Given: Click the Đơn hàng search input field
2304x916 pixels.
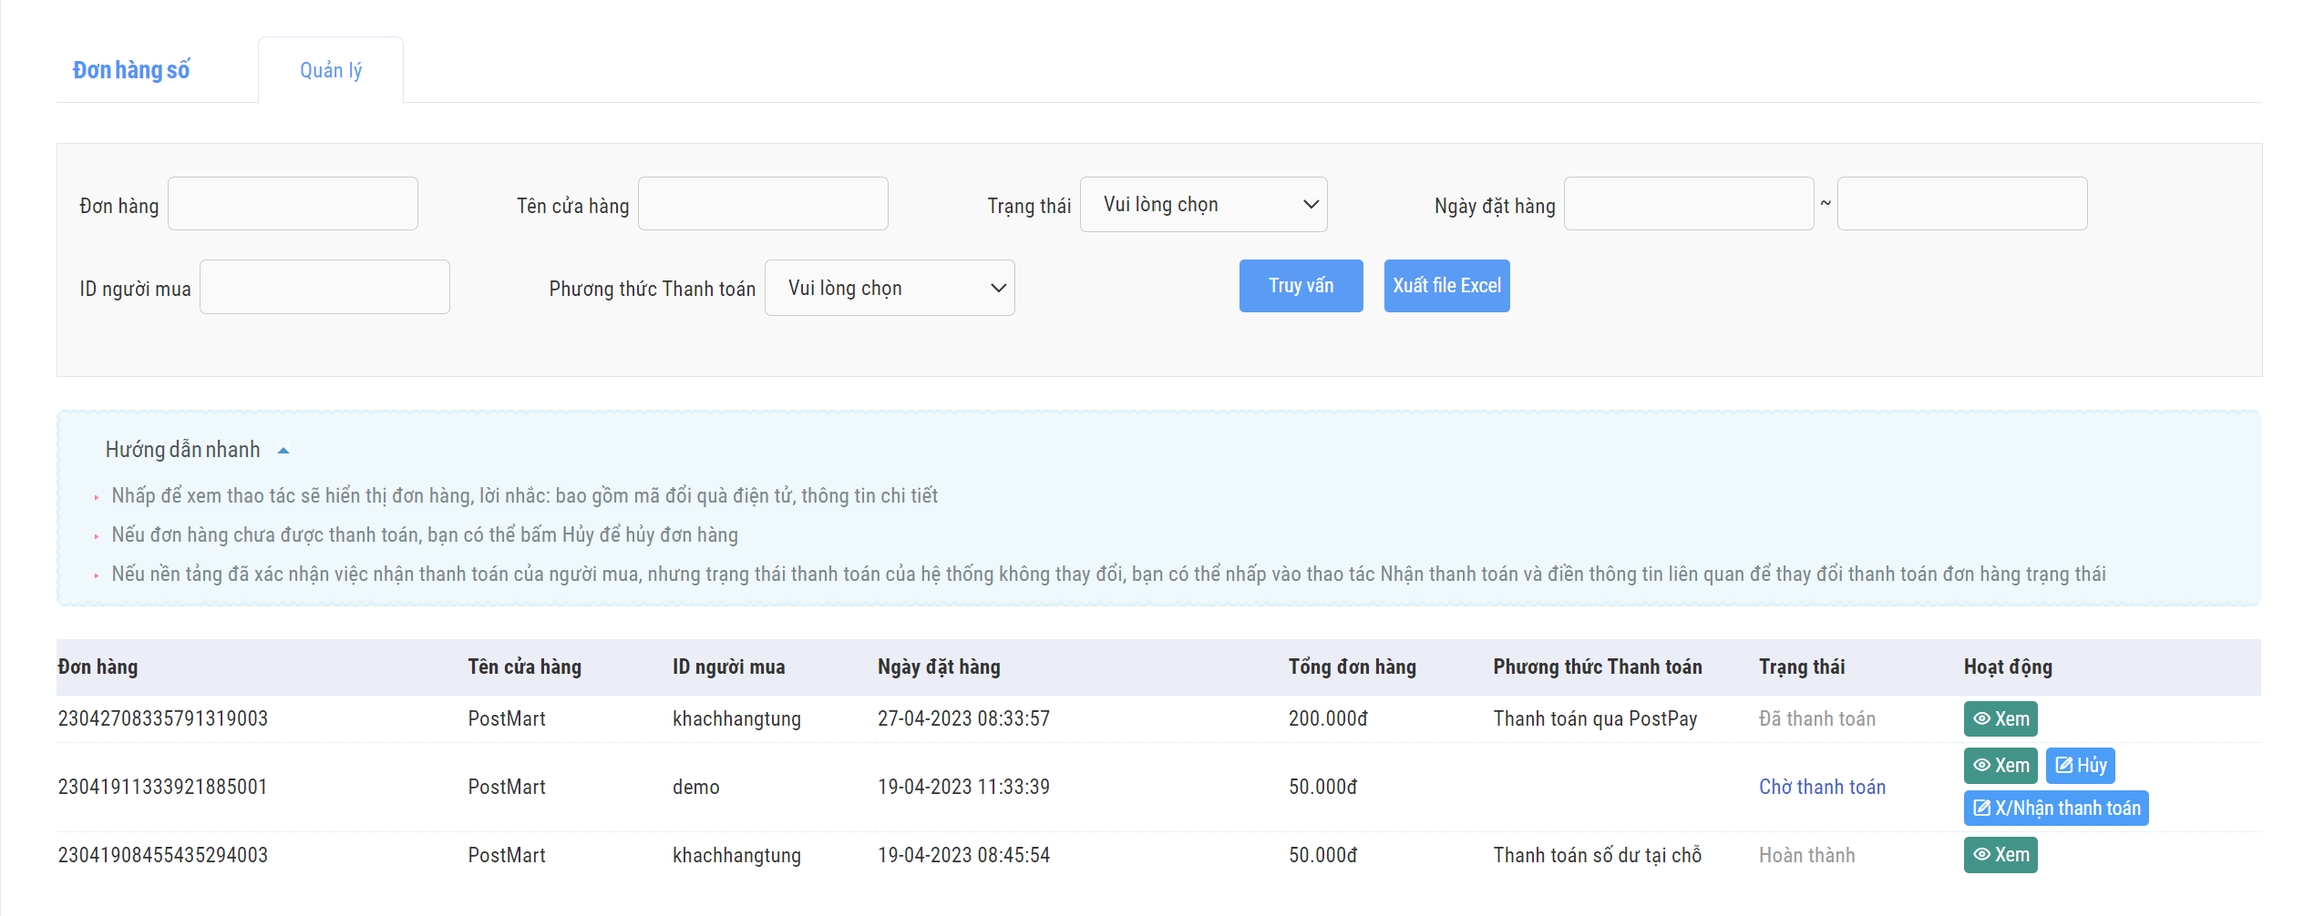Looking at the screenshot, I should click(292, 204).
